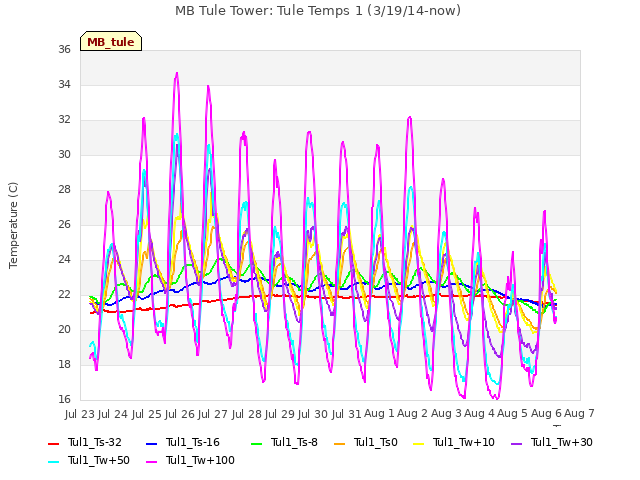Click the Aug 2 x-axis date
This screenshot has width=640, height=480.
413,414
